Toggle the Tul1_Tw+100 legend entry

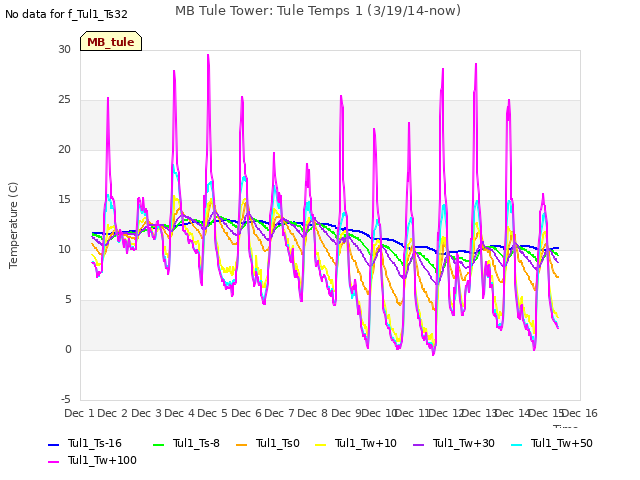(x=92, y=460)
